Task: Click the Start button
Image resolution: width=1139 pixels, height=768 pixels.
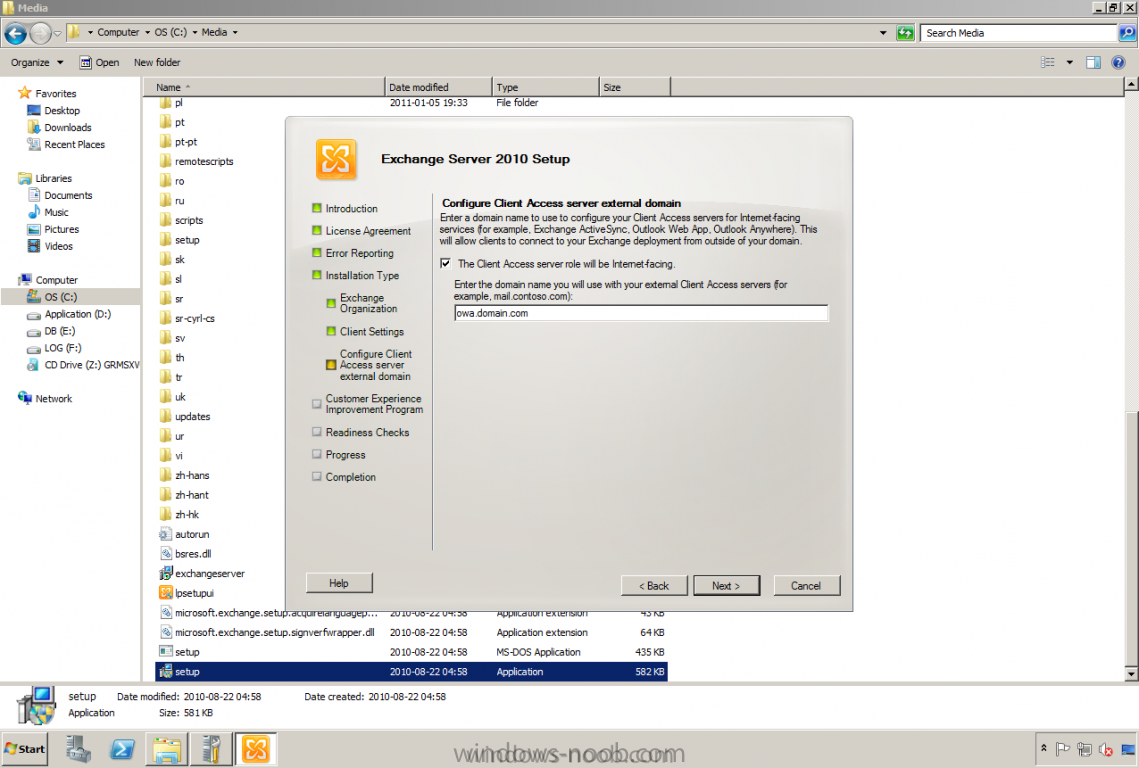Action: coord(25,749)
